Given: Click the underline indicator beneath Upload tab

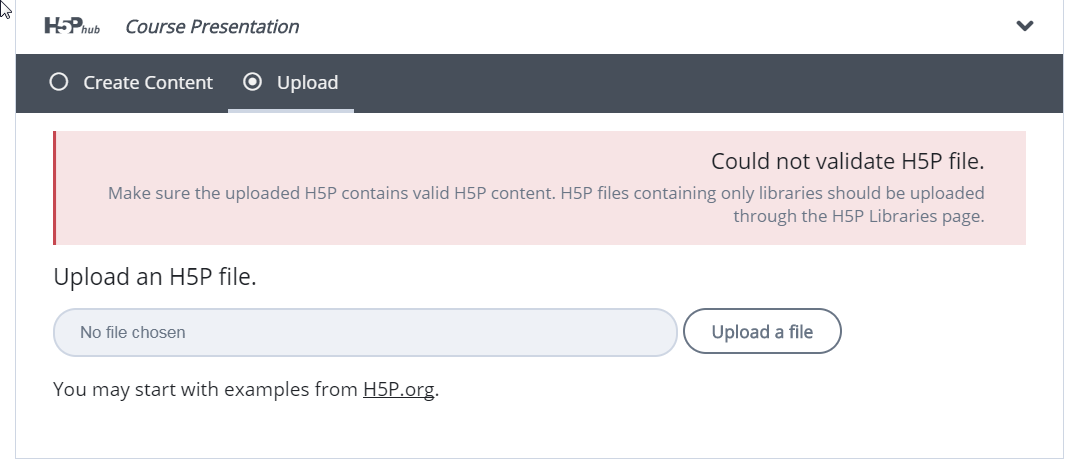Looking at the screenshot, I should coord(291,111).
